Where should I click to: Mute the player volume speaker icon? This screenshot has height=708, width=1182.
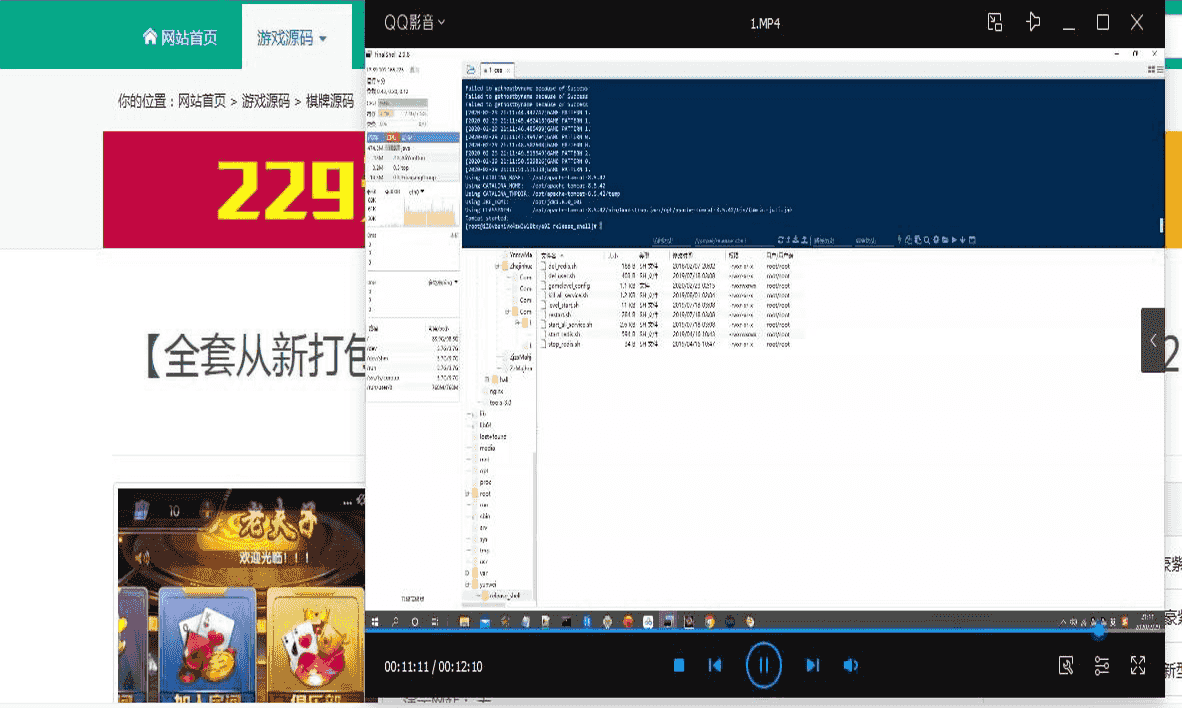(850, 665)
